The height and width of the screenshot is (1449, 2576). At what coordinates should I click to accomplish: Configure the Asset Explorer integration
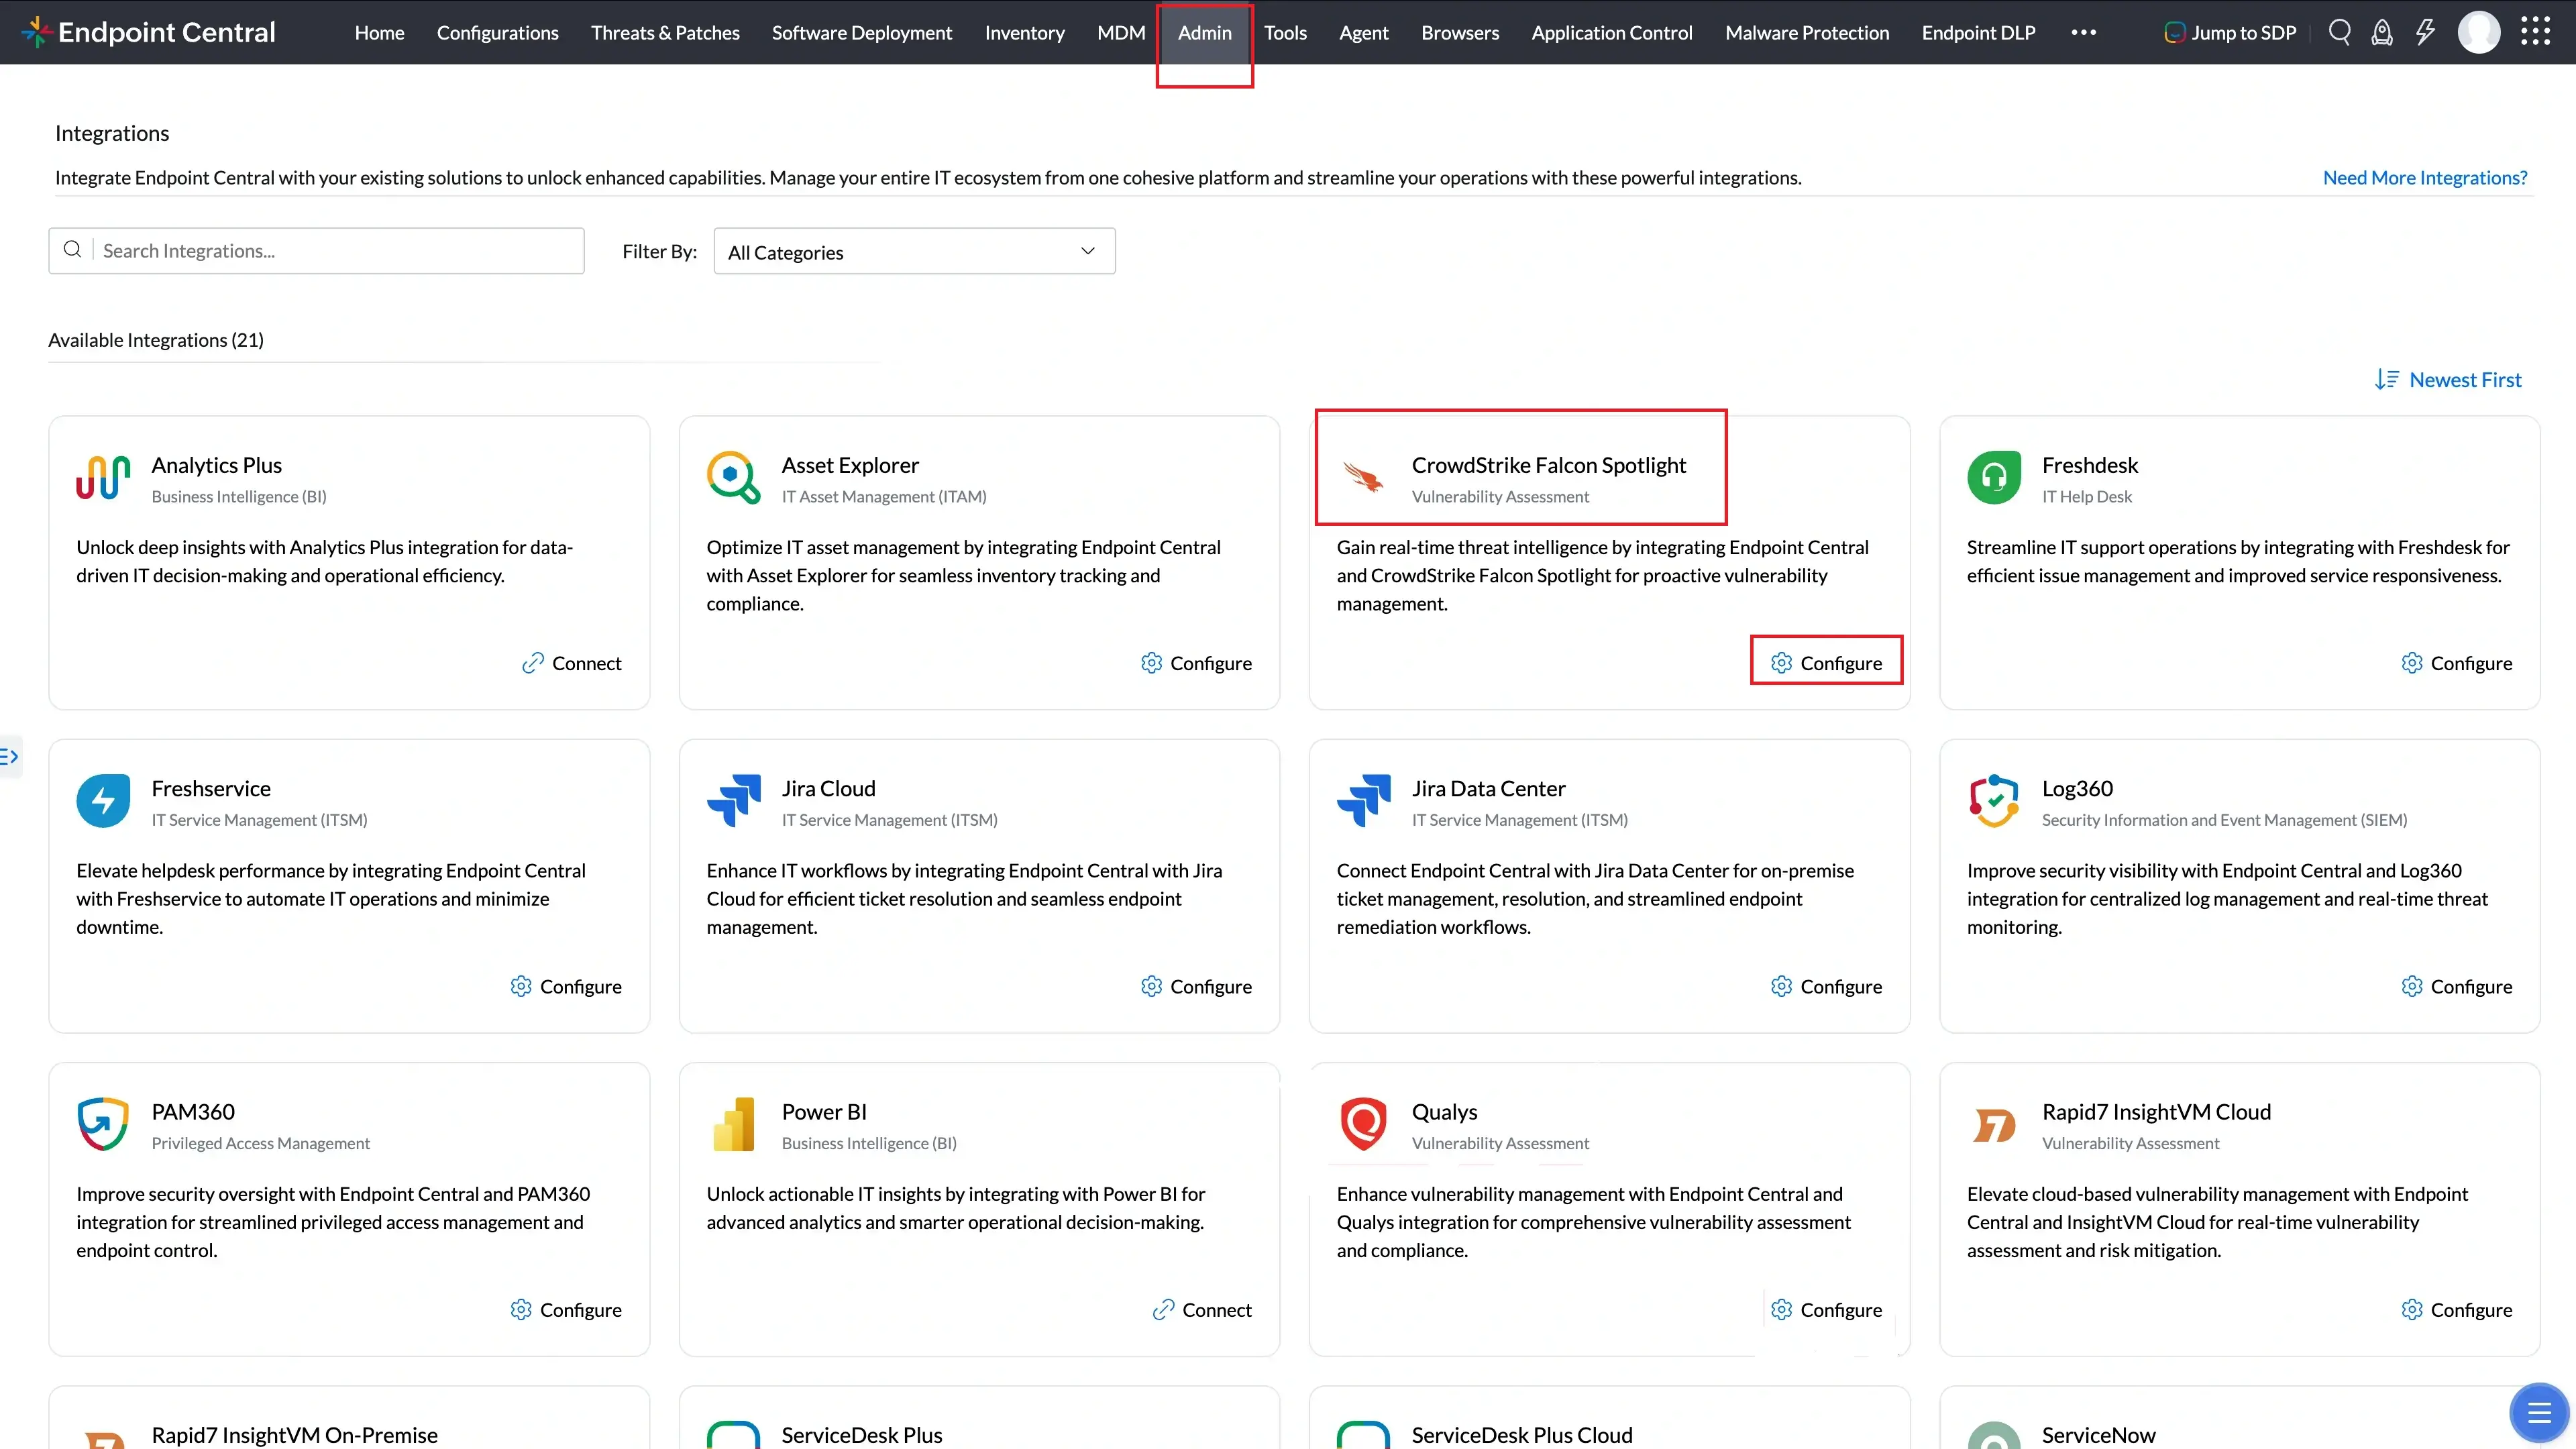1196,663
